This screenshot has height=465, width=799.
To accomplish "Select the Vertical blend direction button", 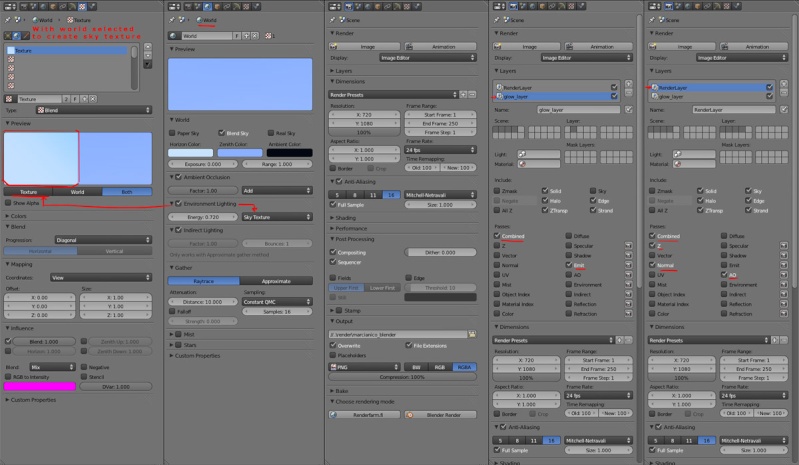I will click(x=114, y=251).
